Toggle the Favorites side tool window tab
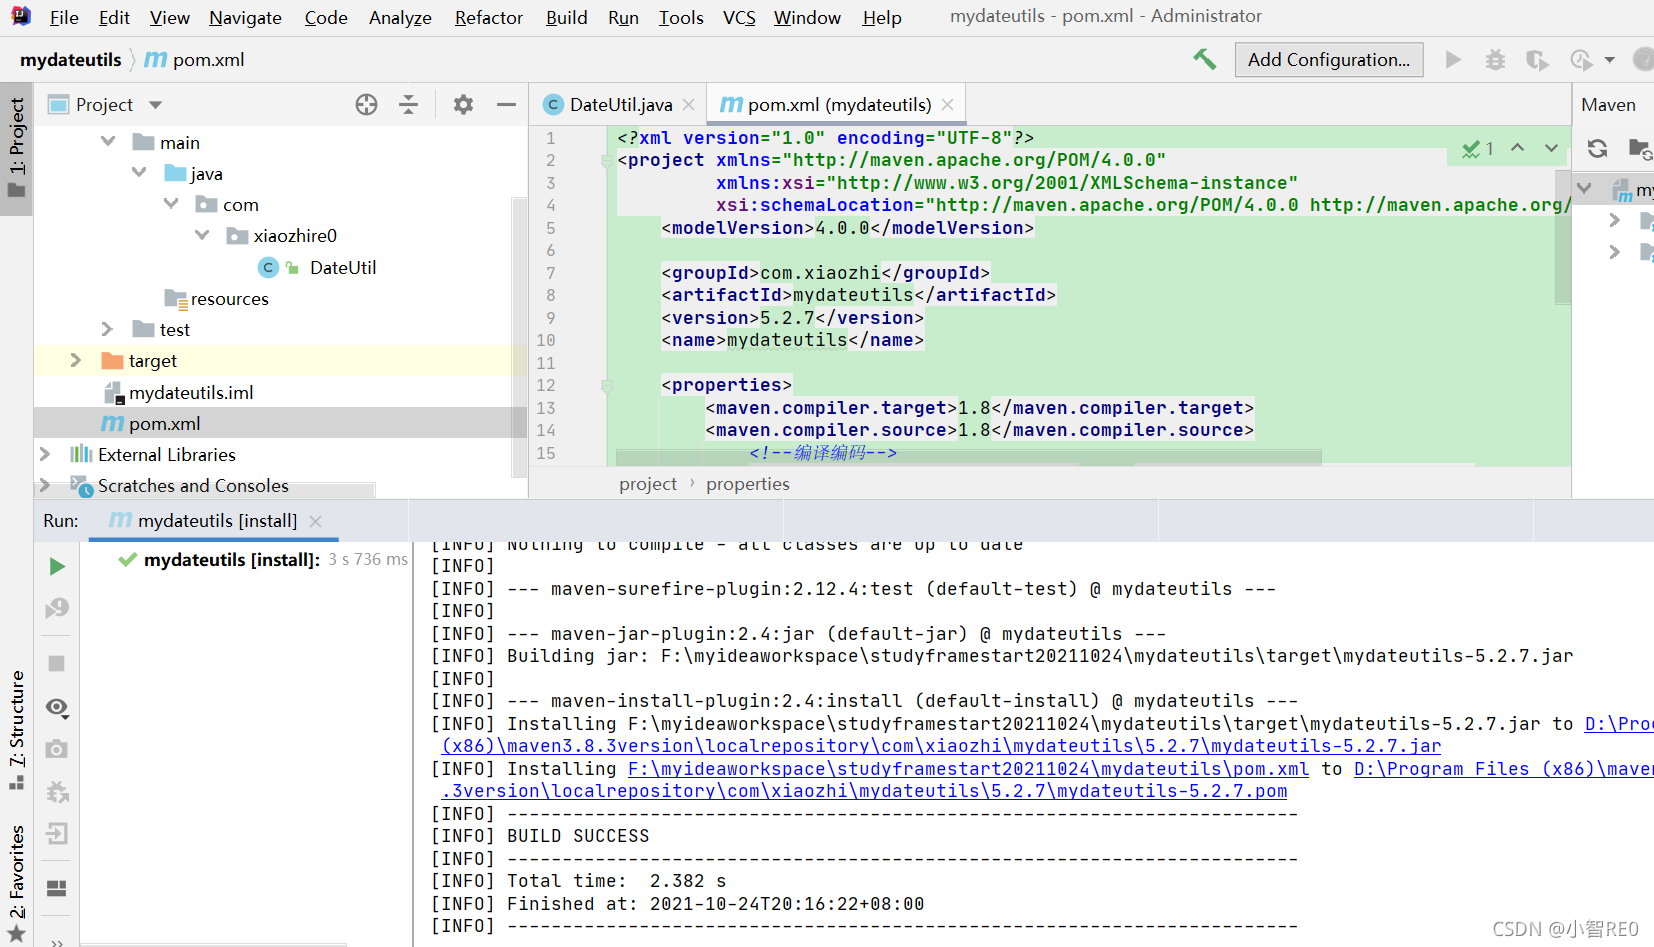Screen dimensions: 1654x947 click(x=17, y=883)
